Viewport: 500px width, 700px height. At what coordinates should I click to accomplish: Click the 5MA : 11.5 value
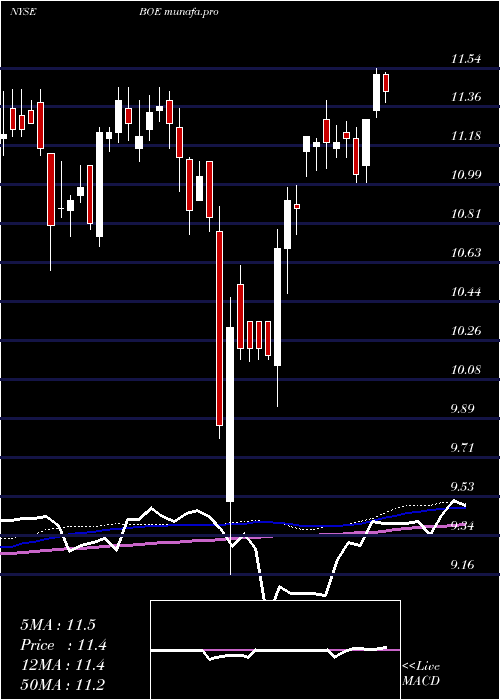coord(58,625)
